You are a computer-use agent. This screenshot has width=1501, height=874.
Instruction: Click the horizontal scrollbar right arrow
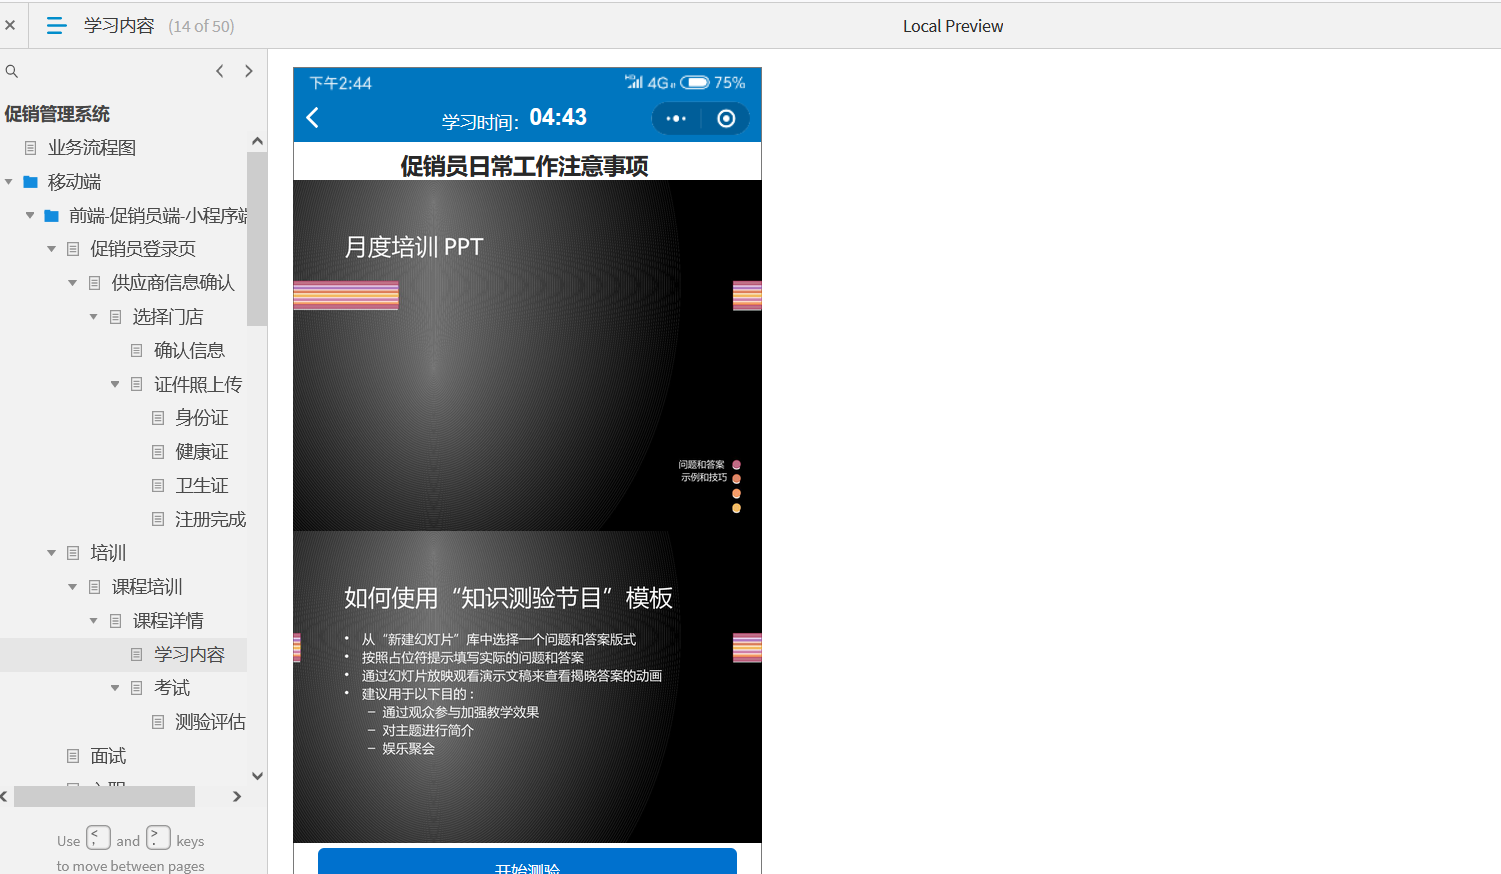click(x=237, y=796)
